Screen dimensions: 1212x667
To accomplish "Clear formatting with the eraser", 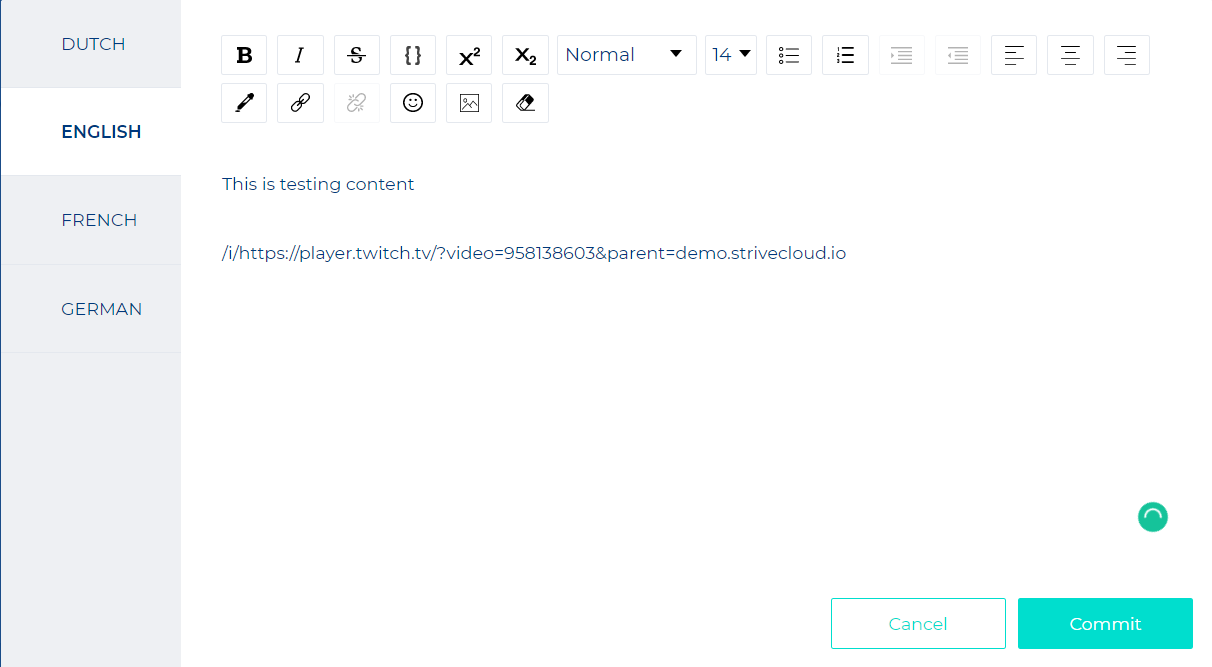I will [x=525, y=103].
